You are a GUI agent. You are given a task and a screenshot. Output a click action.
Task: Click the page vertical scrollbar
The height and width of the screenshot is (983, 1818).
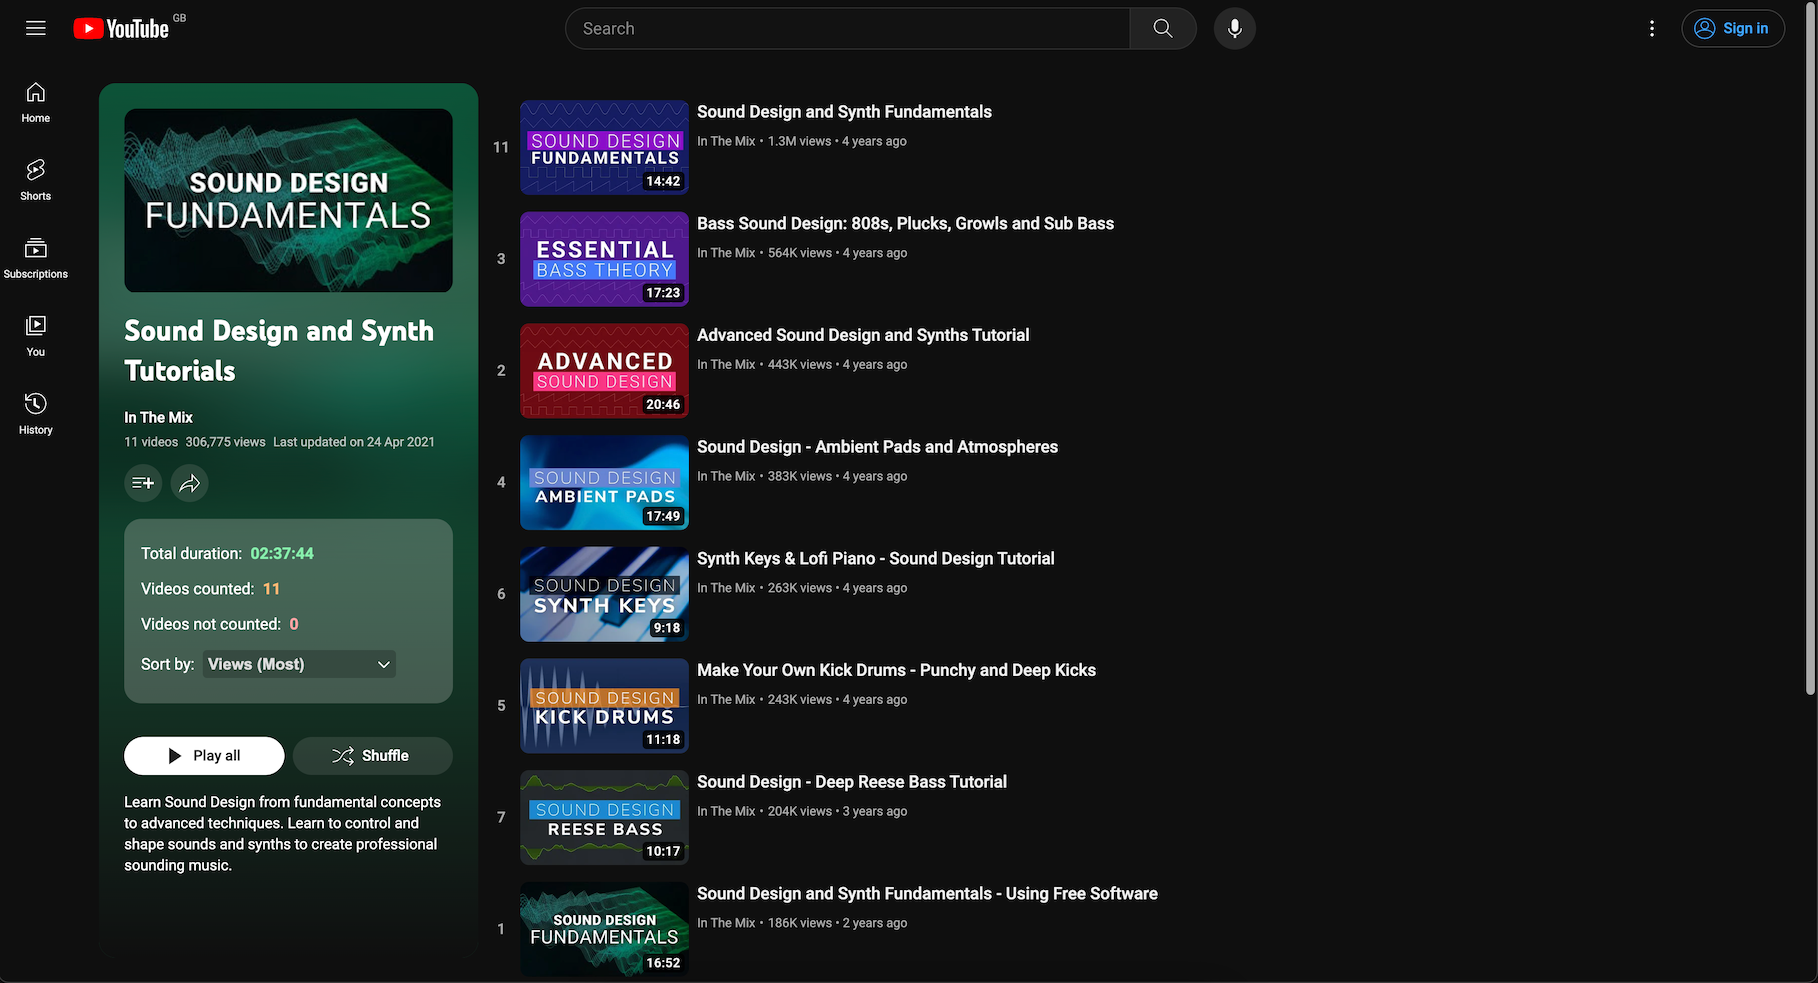[1810, 350]
